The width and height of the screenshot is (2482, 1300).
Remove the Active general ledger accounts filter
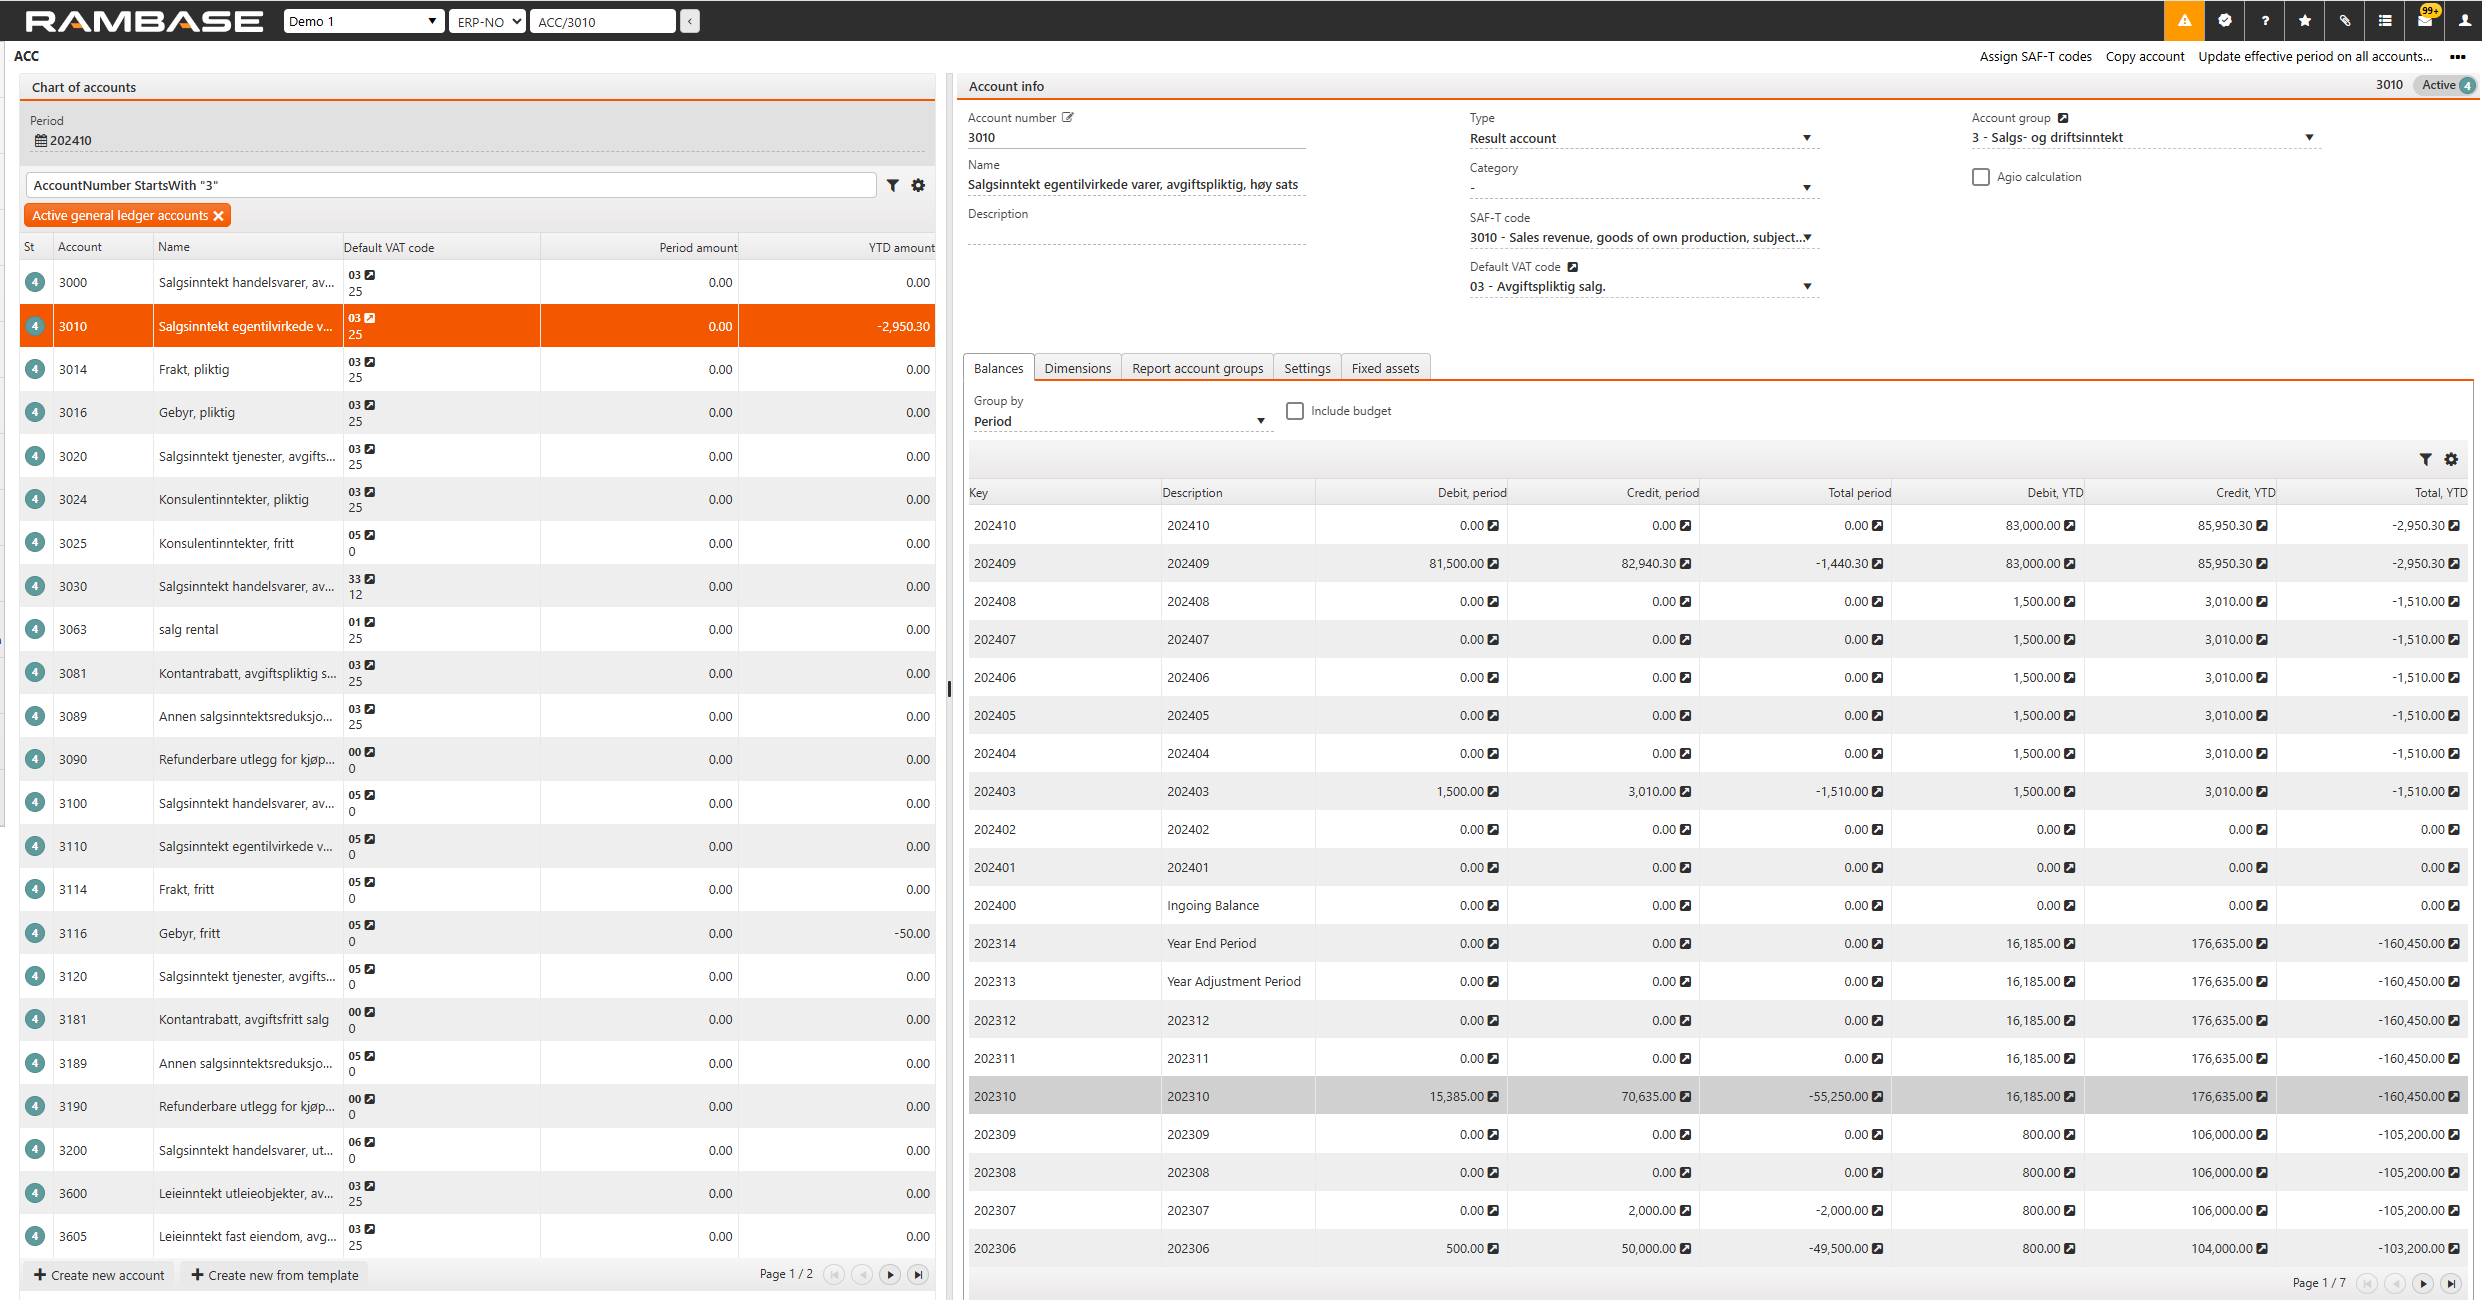pyautogui.click(x=219, y=216)
